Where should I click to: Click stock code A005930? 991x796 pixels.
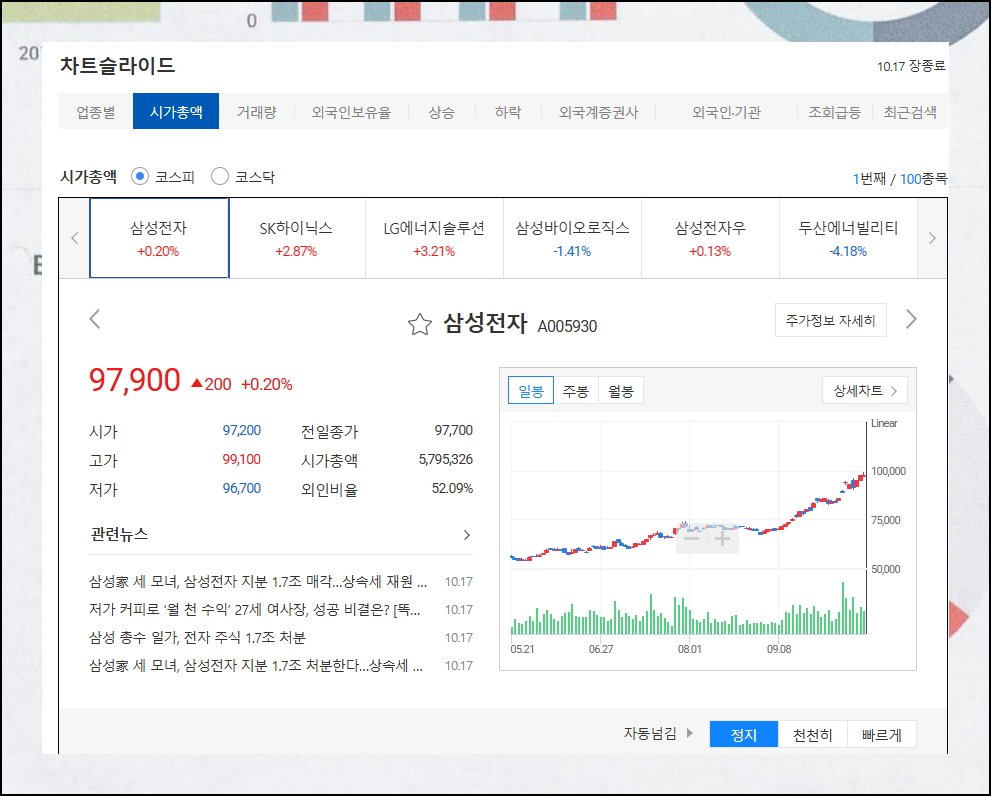pos(567,326)
